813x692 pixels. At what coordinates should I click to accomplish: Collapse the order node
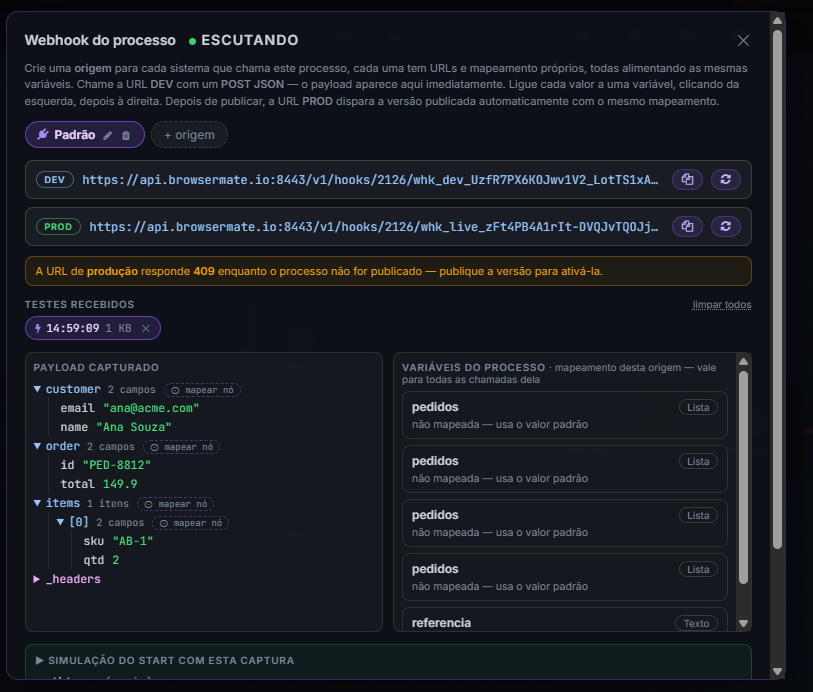coord(37,446)
